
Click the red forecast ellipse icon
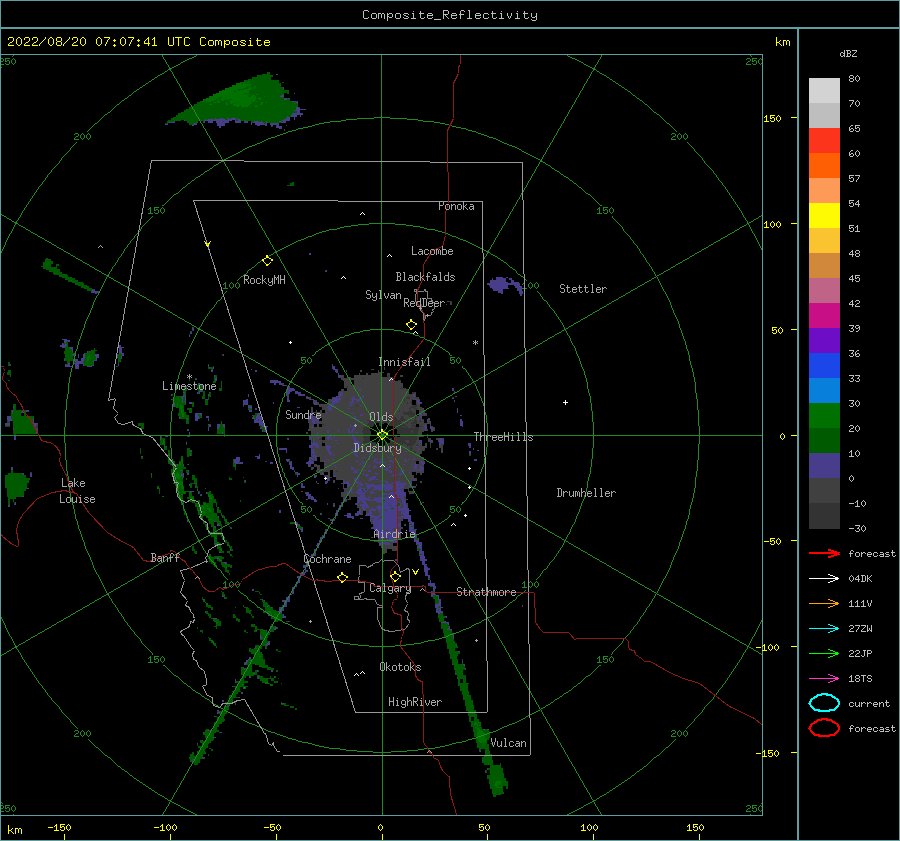pyautogui.click(x=824, y=728)
